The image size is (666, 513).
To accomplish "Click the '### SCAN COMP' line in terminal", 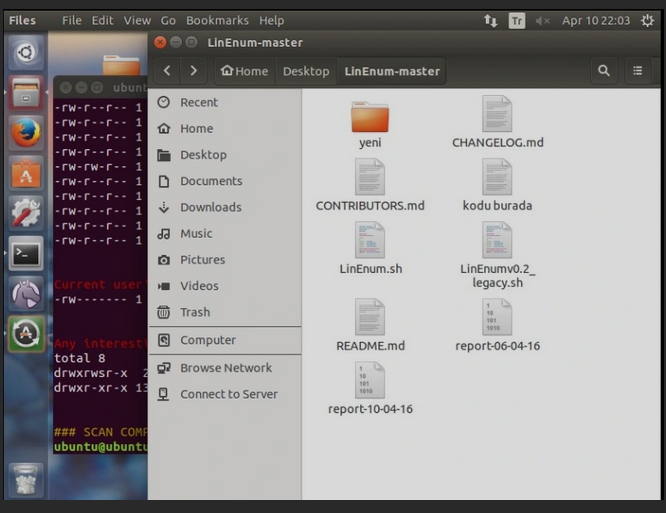I will [x=101, y=432].
